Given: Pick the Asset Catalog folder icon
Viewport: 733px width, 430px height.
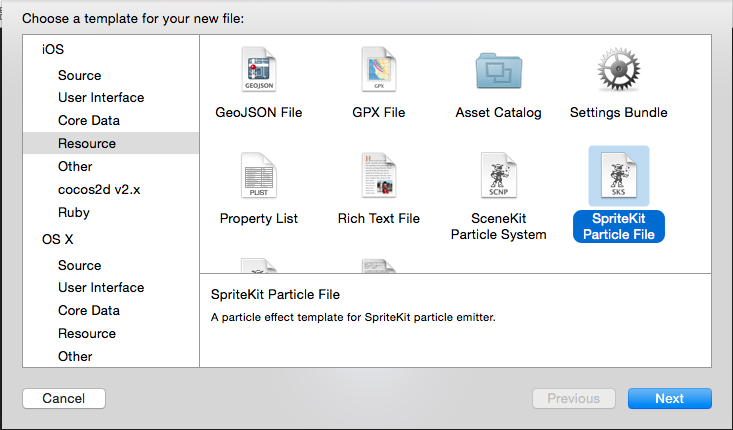Looking at the screenshot, I should click(x=498, y=72).
